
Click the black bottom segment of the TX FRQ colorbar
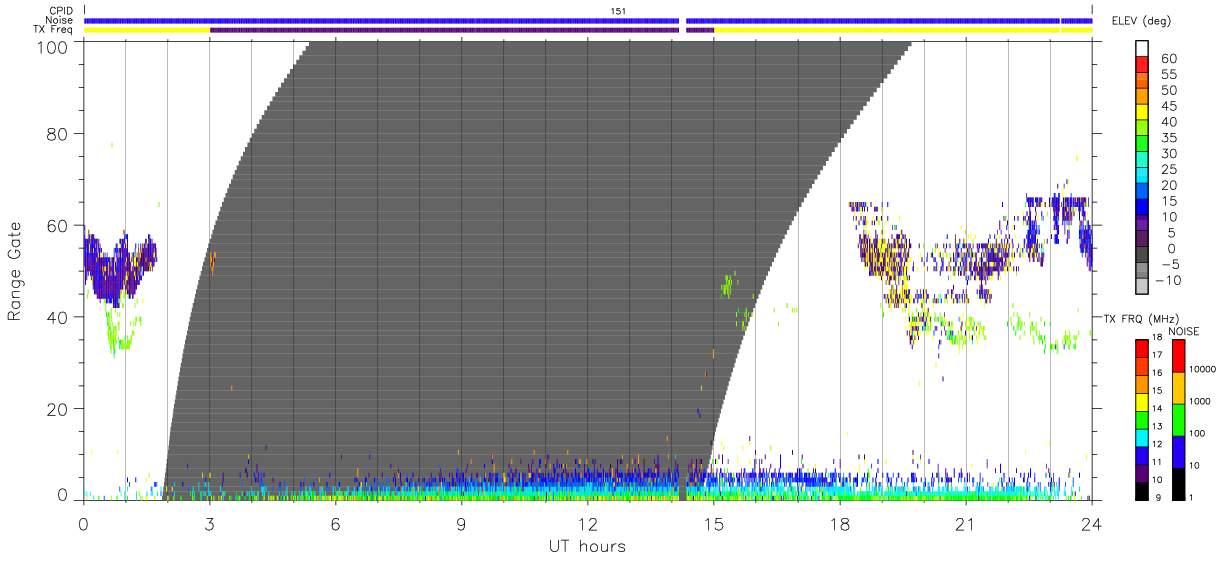click(1141, 490)
